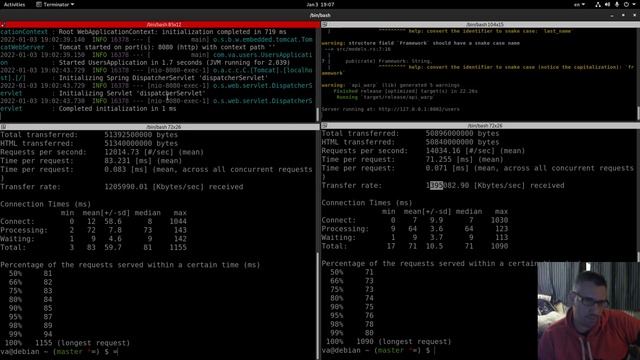Click right pane 'Connect:' row max 1030
This screenshot has height=360, width=640.
tap(500, 220)
